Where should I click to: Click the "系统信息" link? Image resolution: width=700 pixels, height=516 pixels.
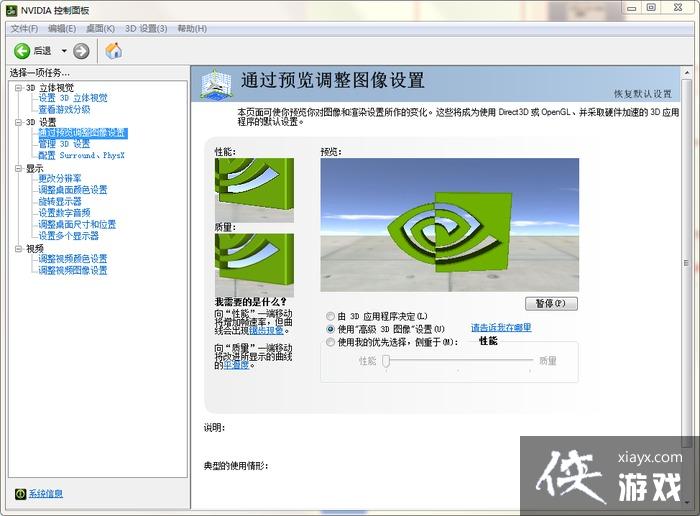pos(46,494)
